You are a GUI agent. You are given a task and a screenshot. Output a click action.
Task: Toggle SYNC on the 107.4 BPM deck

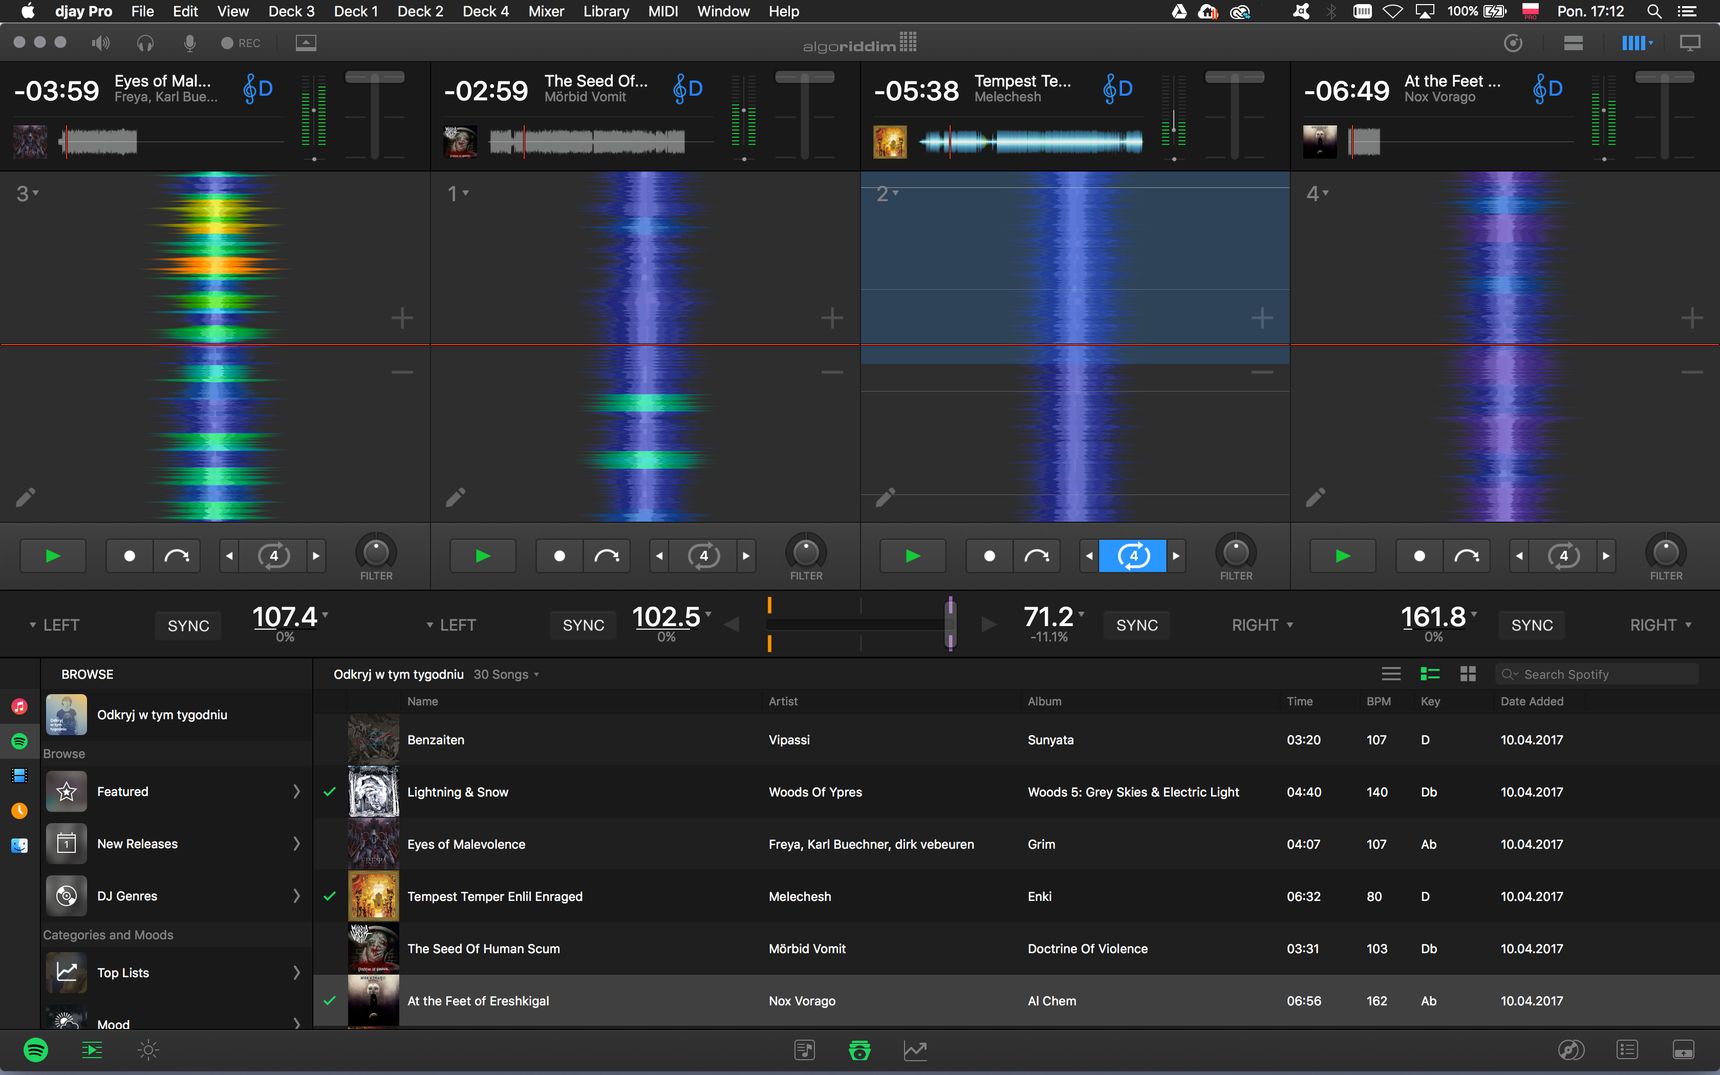(188, 625)
